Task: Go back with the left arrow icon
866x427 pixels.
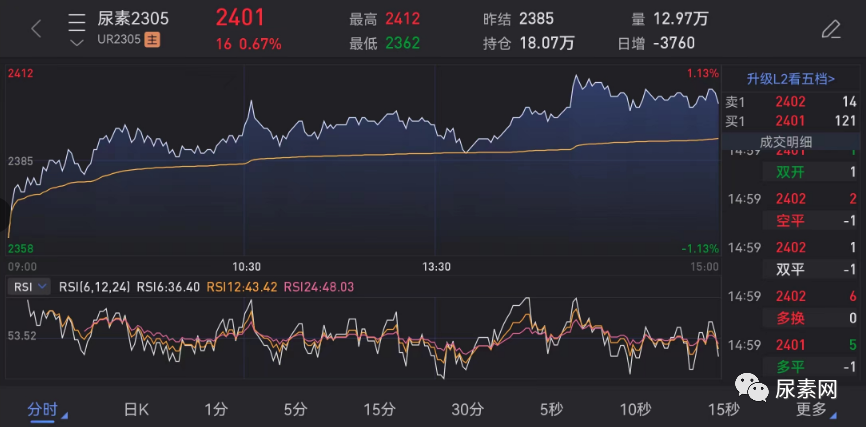Action: click(36, 29)
